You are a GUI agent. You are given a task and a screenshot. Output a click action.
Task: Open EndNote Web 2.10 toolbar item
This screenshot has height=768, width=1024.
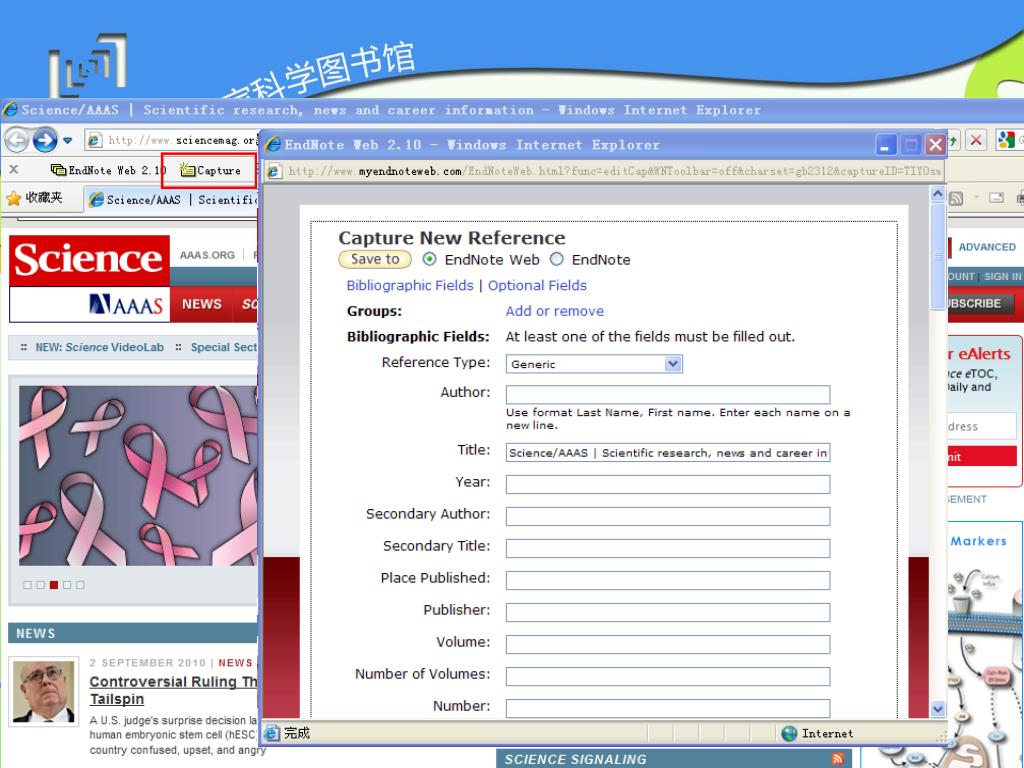coord(108,170)
